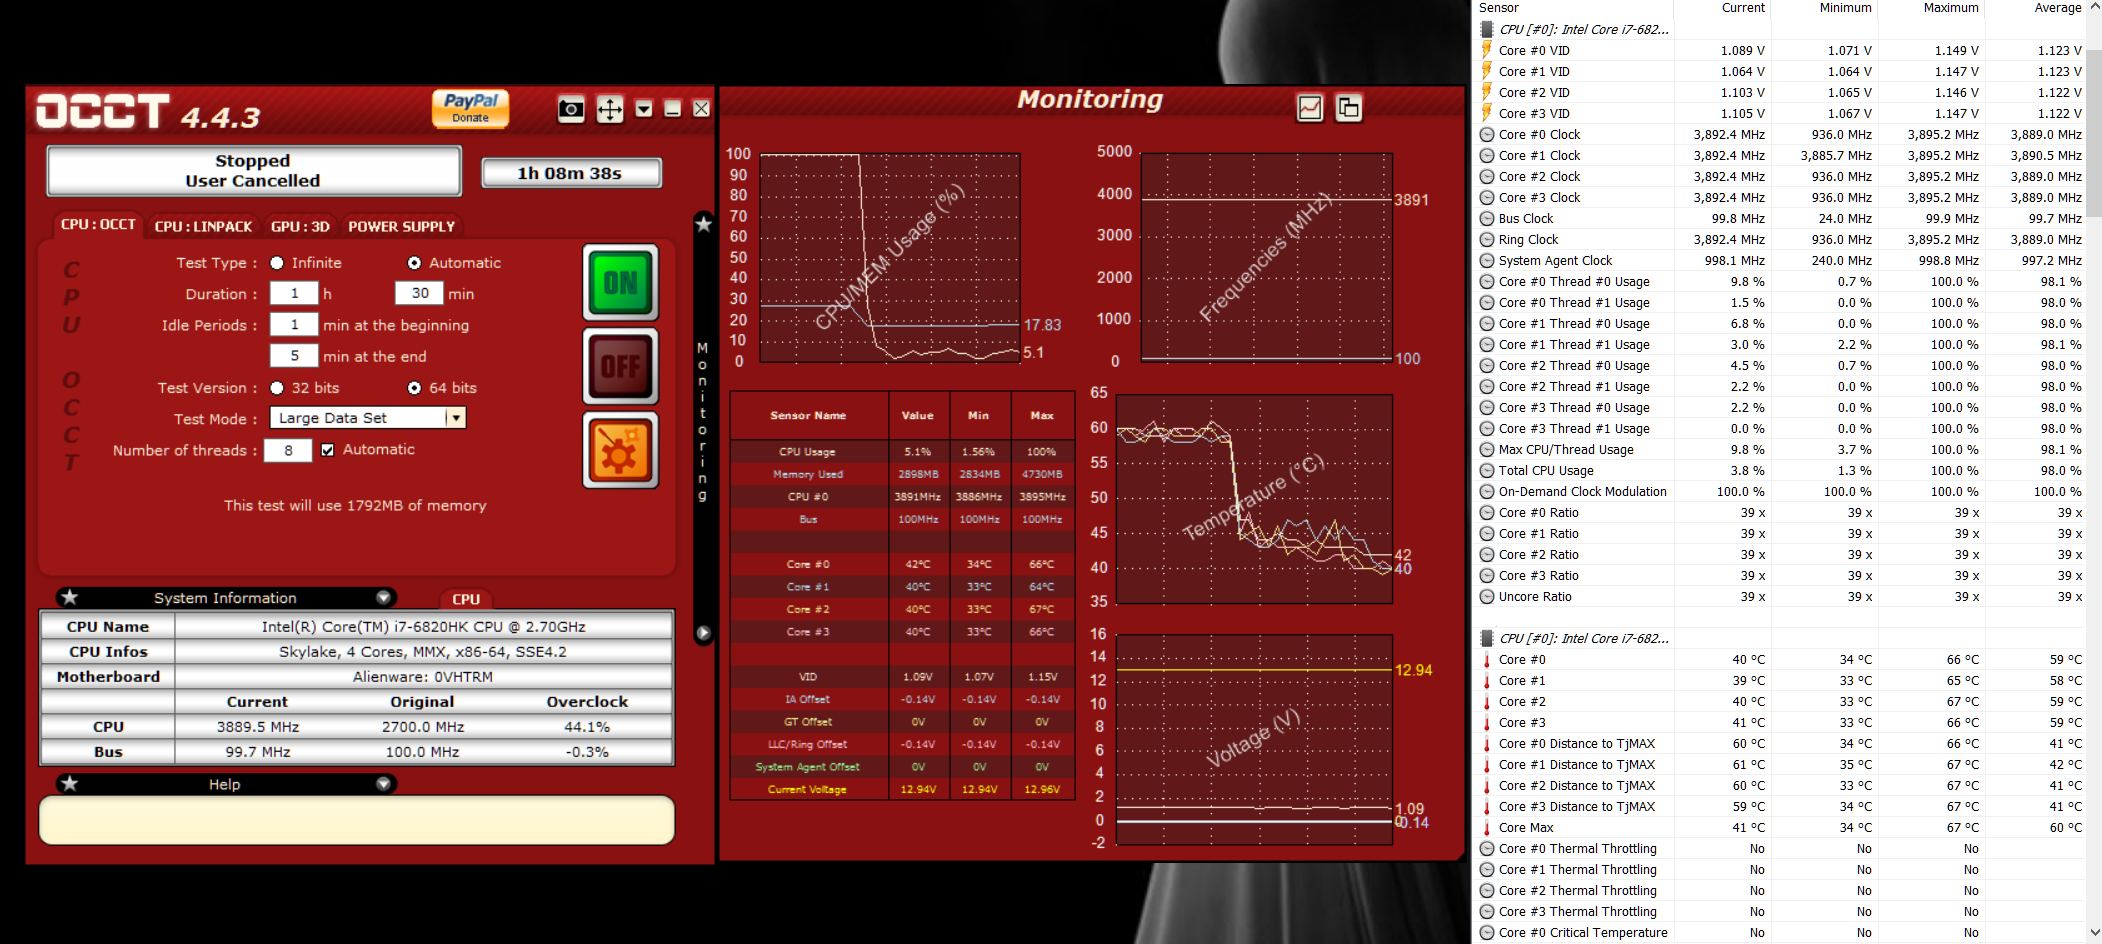The height and width of the screenshot is (944, 2102).
Task: Click the Bus Clock sensor icon
Action: pyautogui.click(x=1487, y=219)
